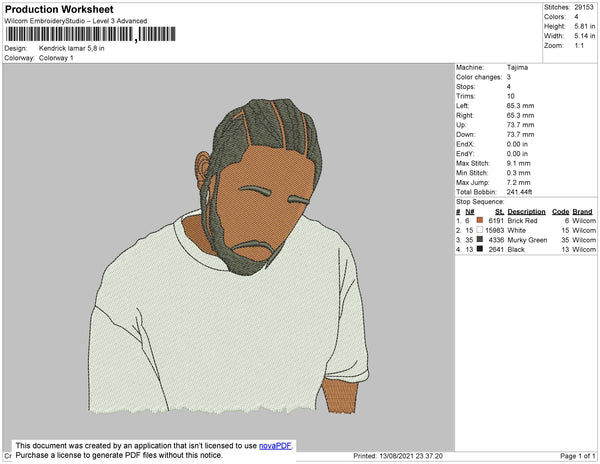Click the 'Murky Green' description text
The width and height of the screenshot is (600, 464).
527,240
